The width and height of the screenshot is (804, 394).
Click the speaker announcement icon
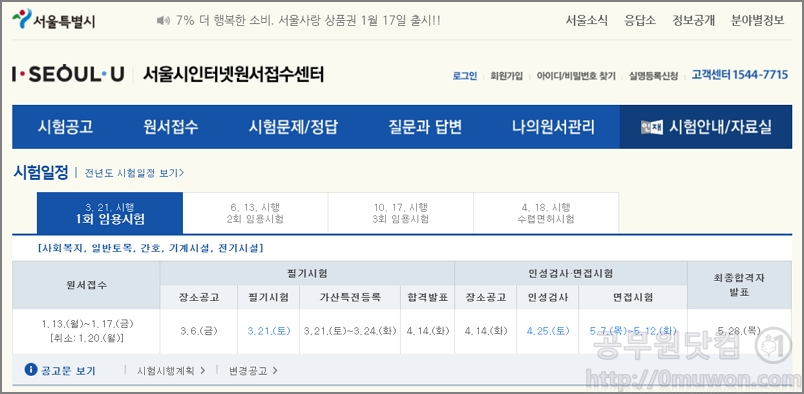(x=163, y=21)
